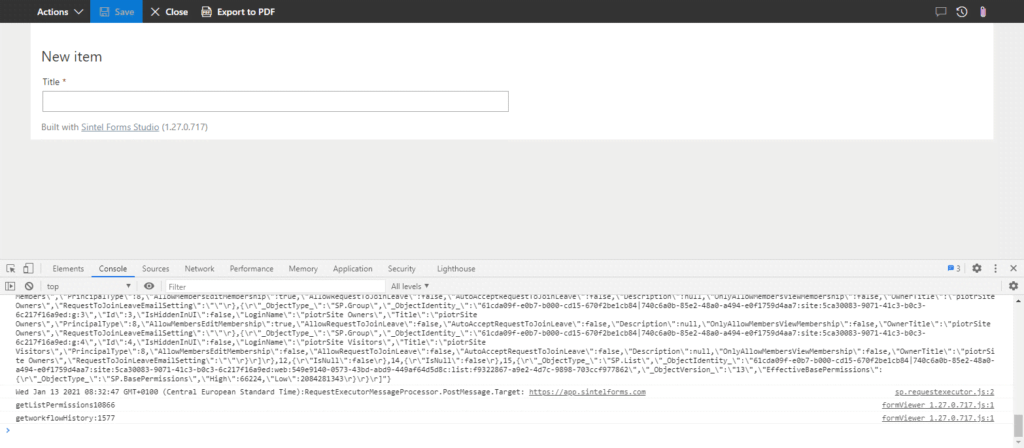Create live expression with the eye icon
Image resolution: width=1024 pixels, height=448 pixels.
[149, 286]
